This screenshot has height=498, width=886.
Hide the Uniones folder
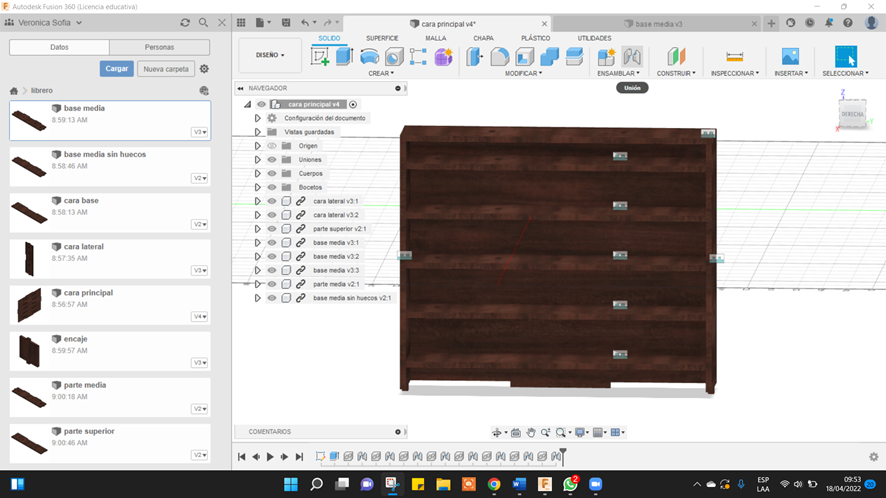coord(272,159)
